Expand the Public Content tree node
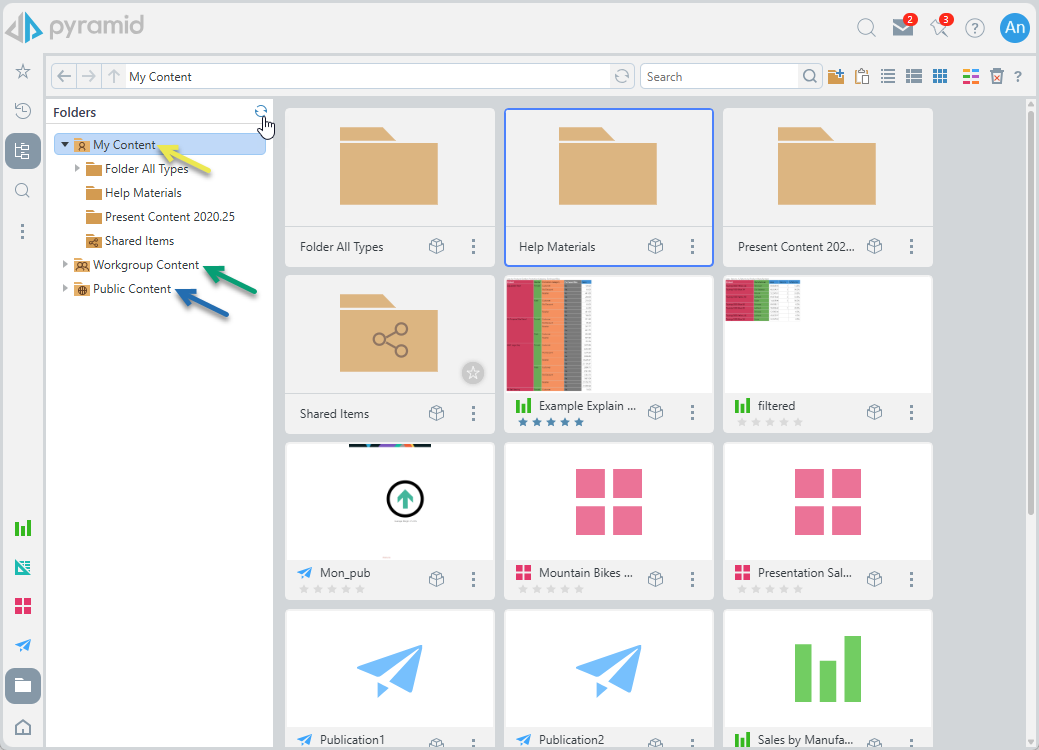 click(x=66, y=289)
